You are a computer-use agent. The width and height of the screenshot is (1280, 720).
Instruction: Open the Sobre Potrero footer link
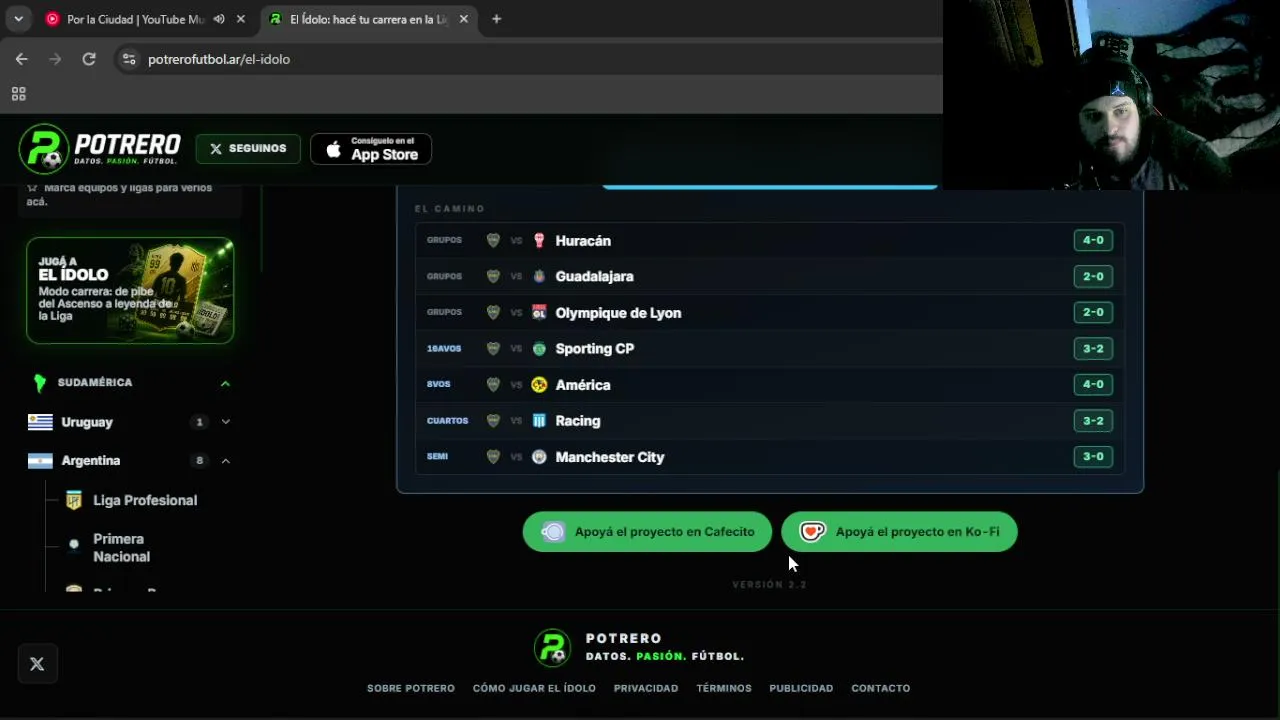(411, 688)
